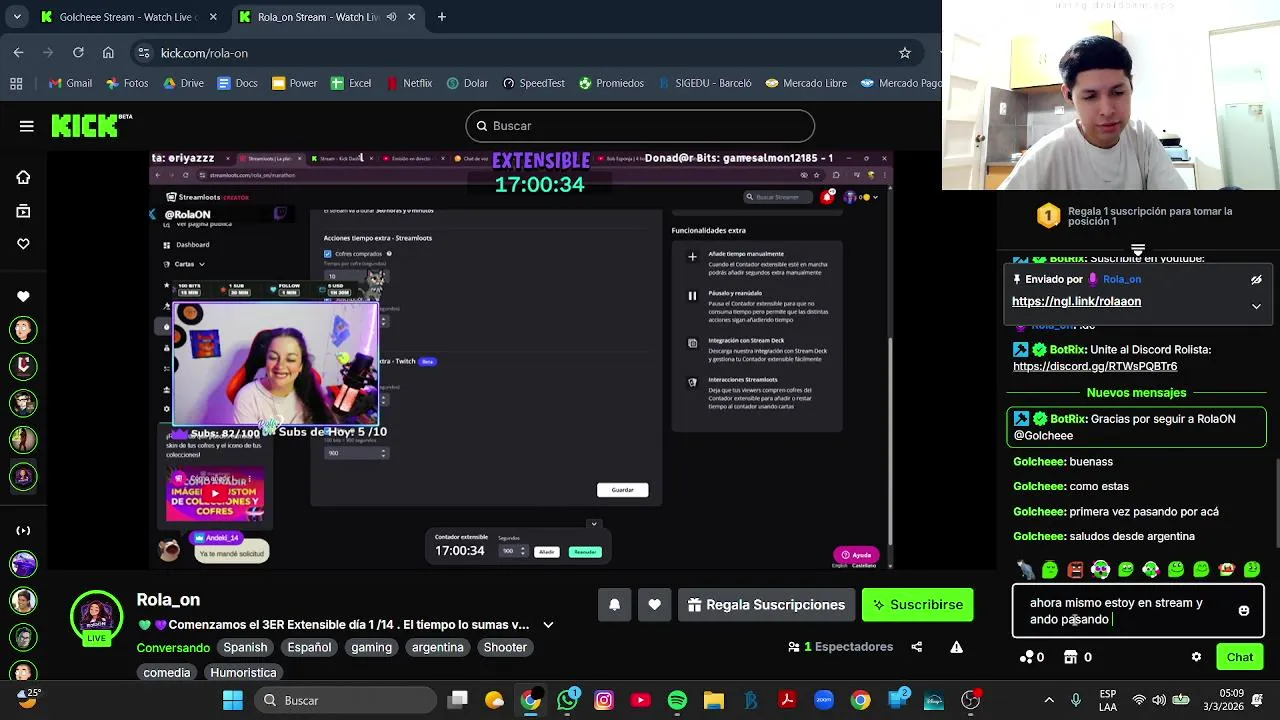Go back in browser history

point(19,53)
